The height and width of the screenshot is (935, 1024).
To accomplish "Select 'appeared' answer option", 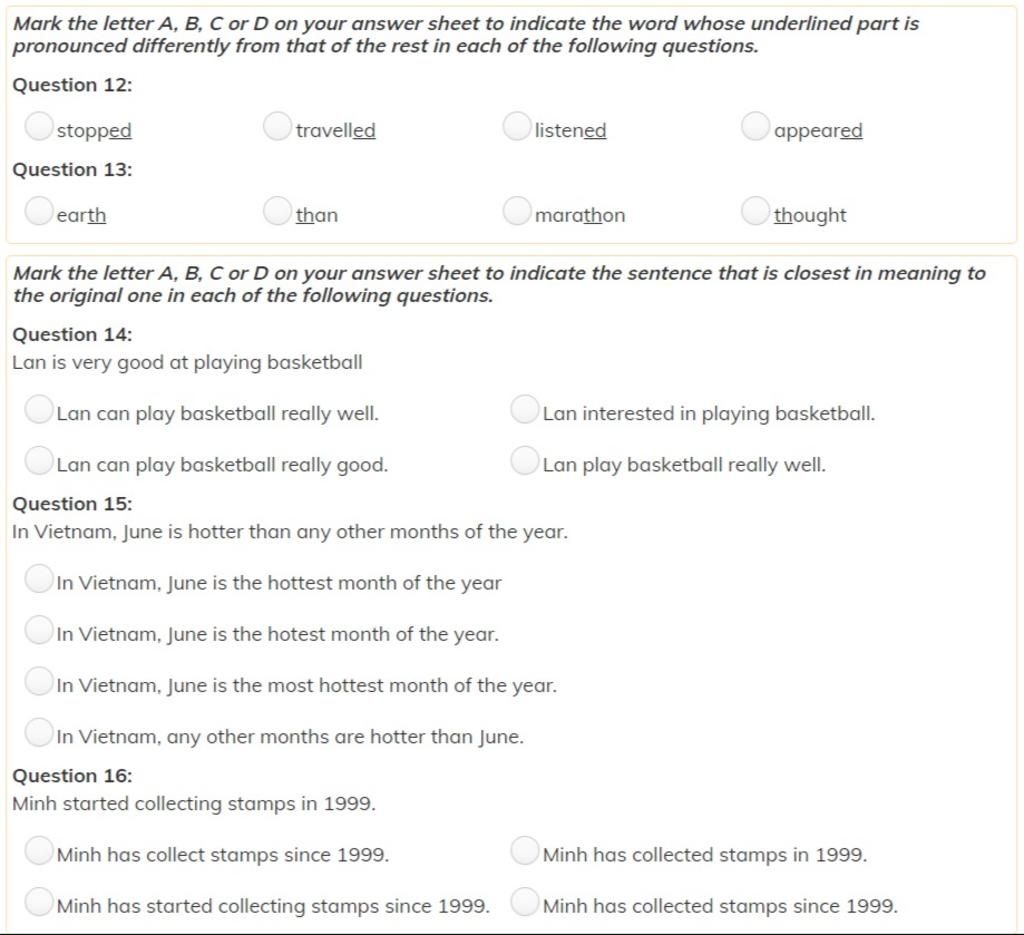I will point(756,125).
